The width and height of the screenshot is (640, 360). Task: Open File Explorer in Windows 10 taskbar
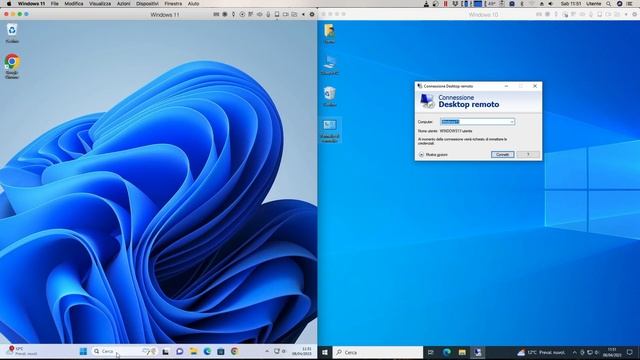click(462, 352)
